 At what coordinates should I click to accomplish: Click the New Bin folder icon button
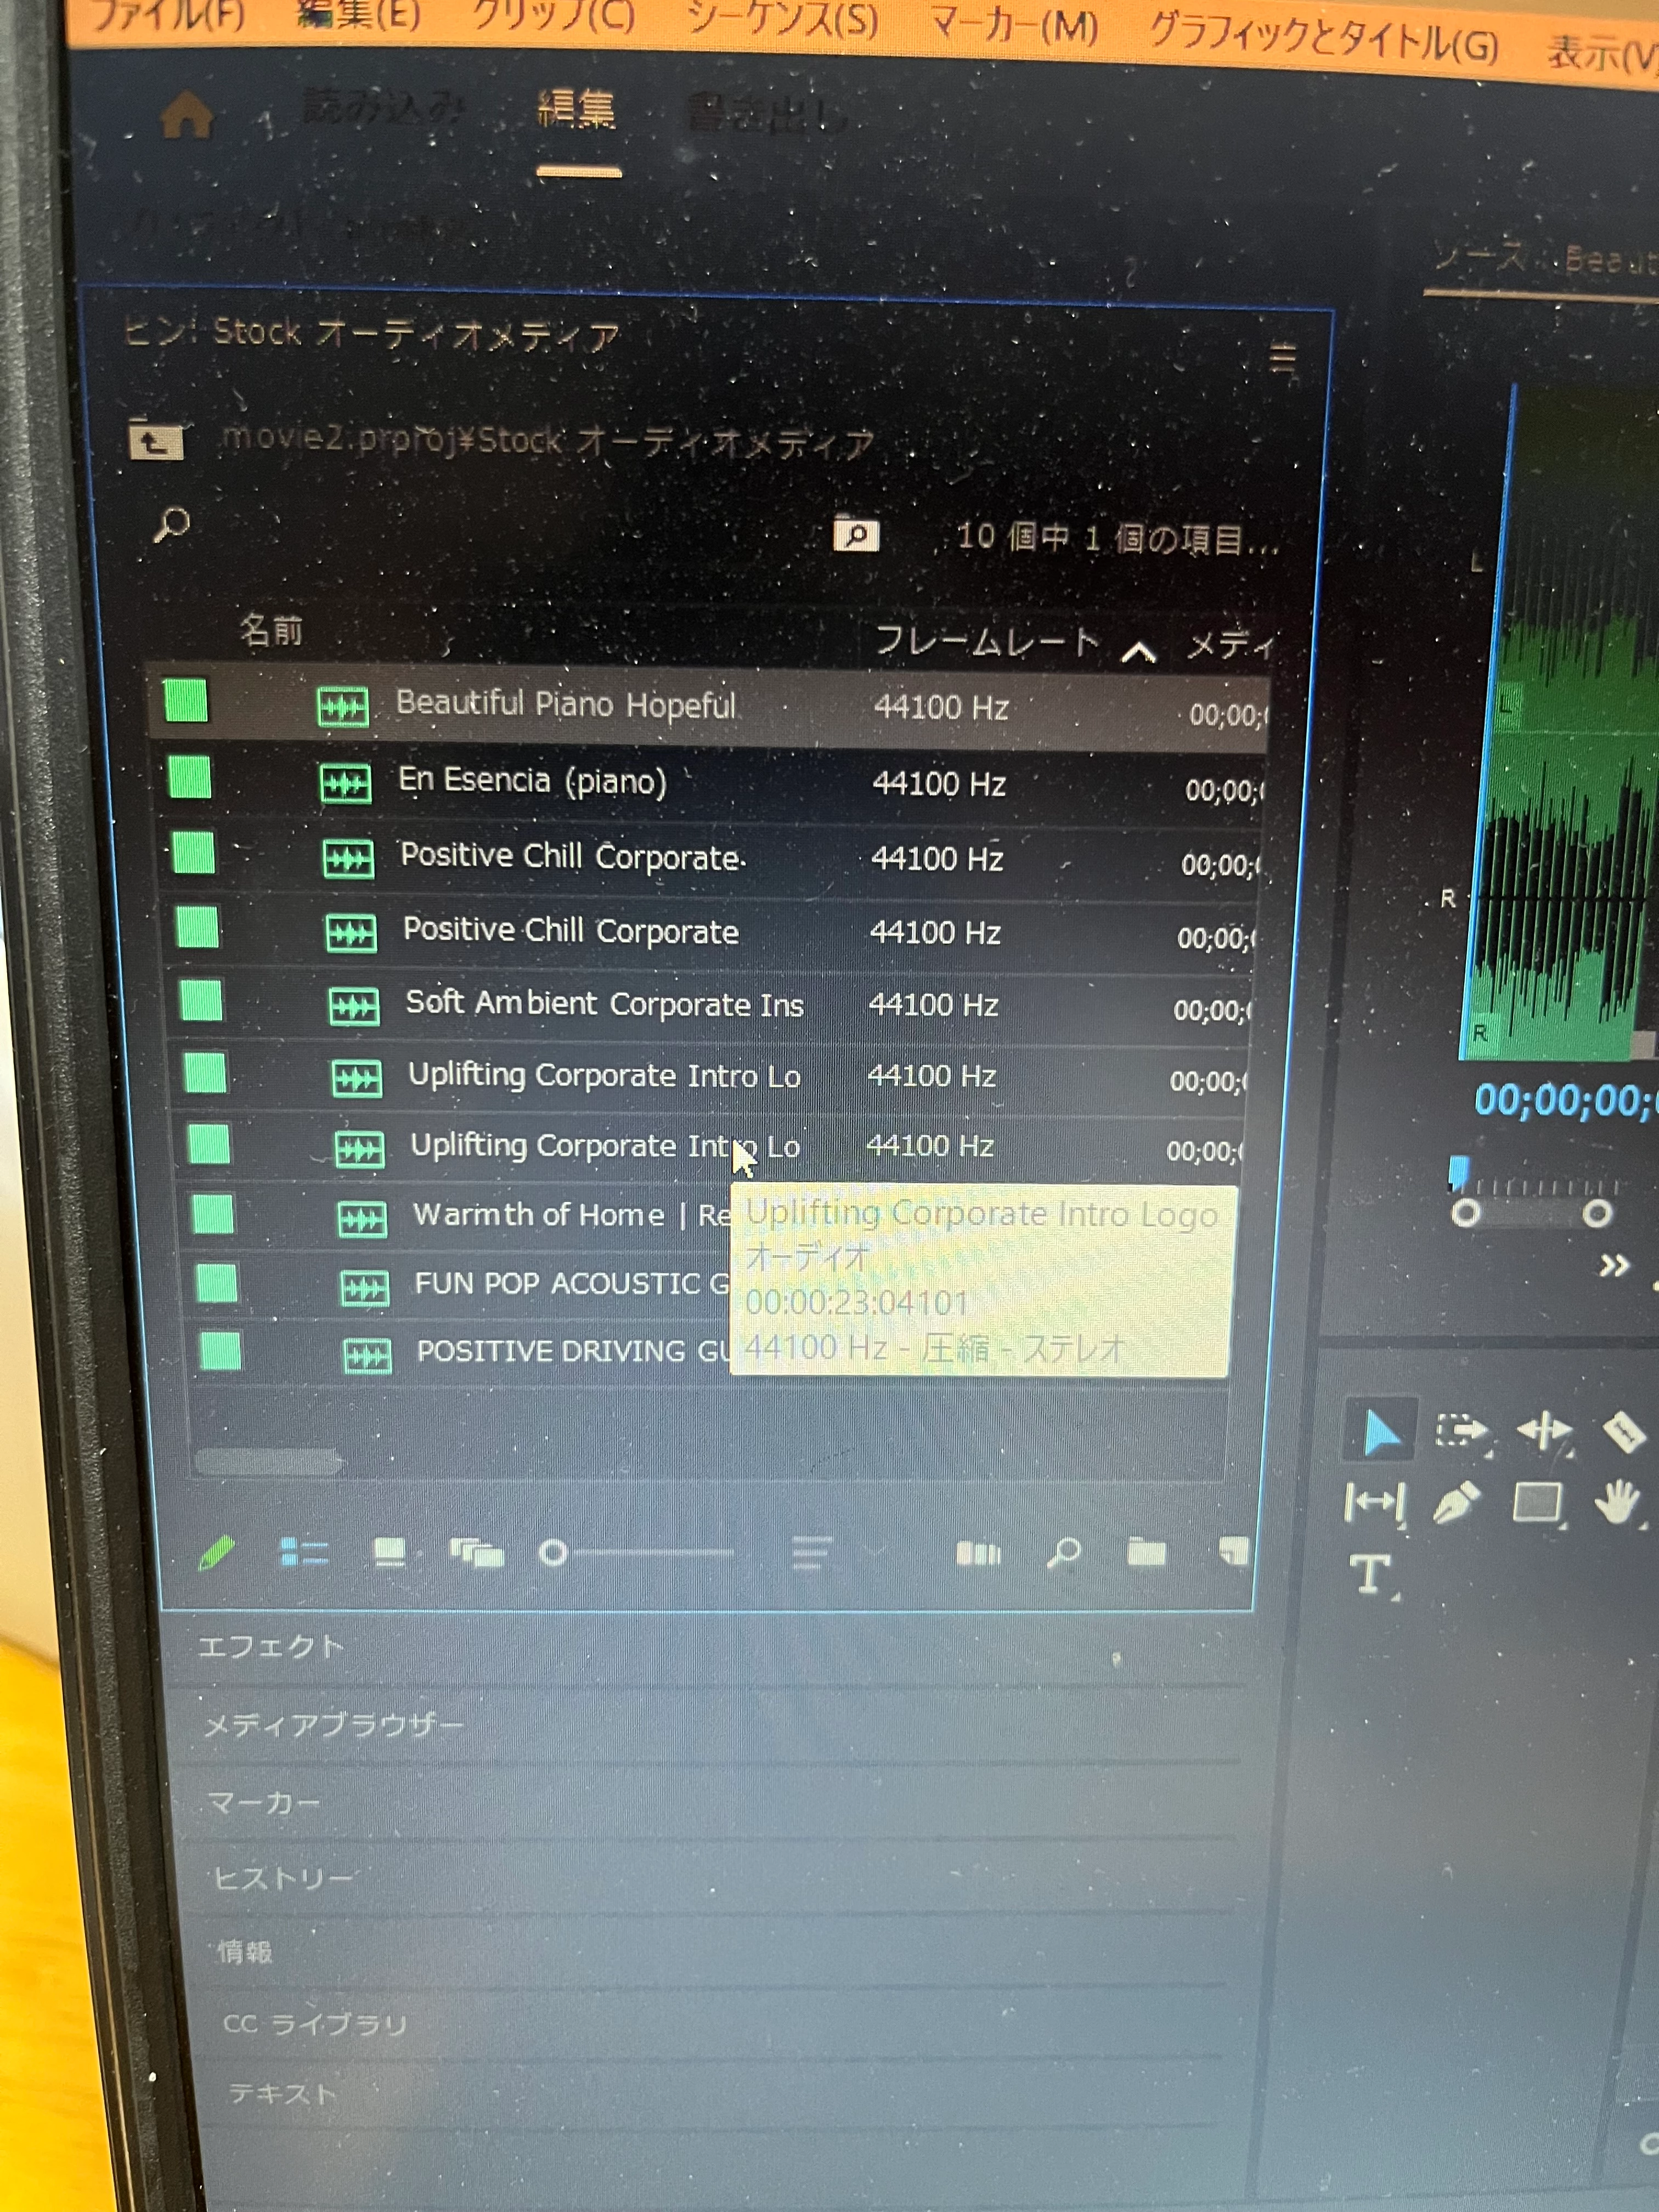pos(1146,1552)
